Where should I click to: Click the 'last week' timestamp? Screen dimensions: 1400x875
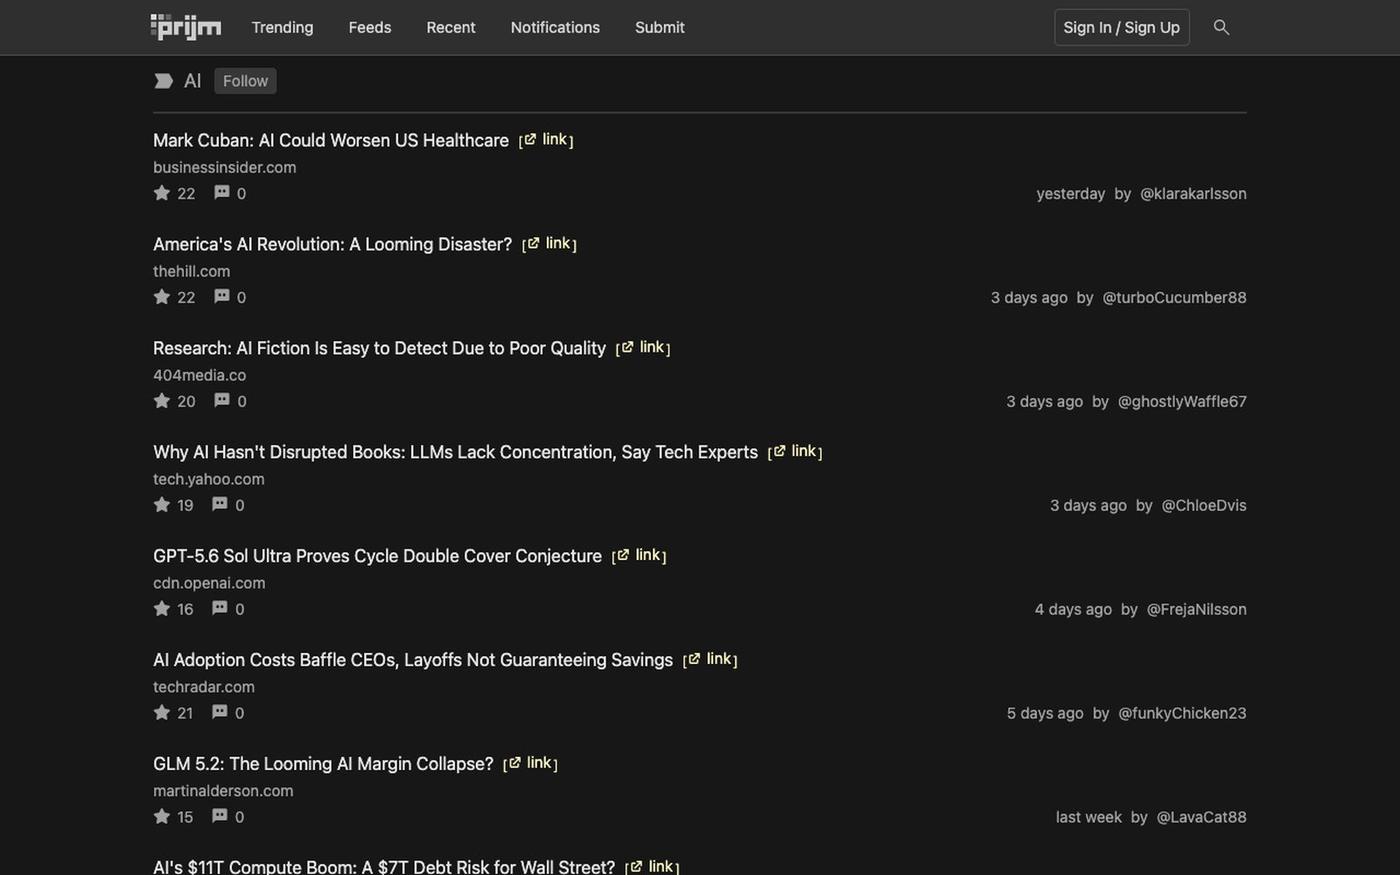[x=1088, y=817]
